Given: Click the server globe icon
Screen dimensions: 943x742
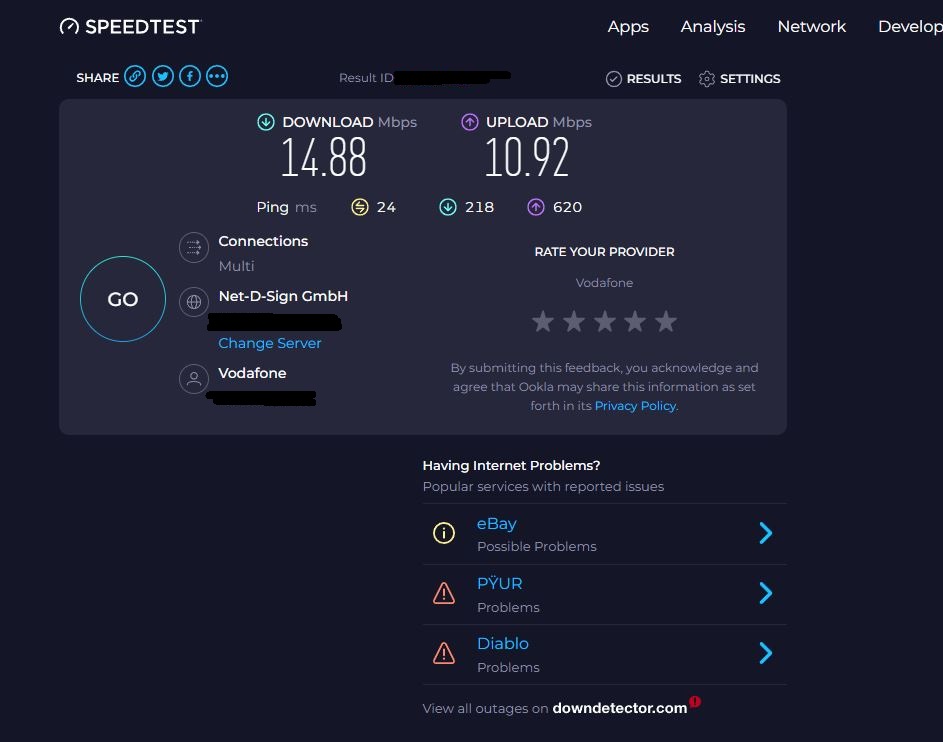Looking at the screenshot, I should 194,302.
